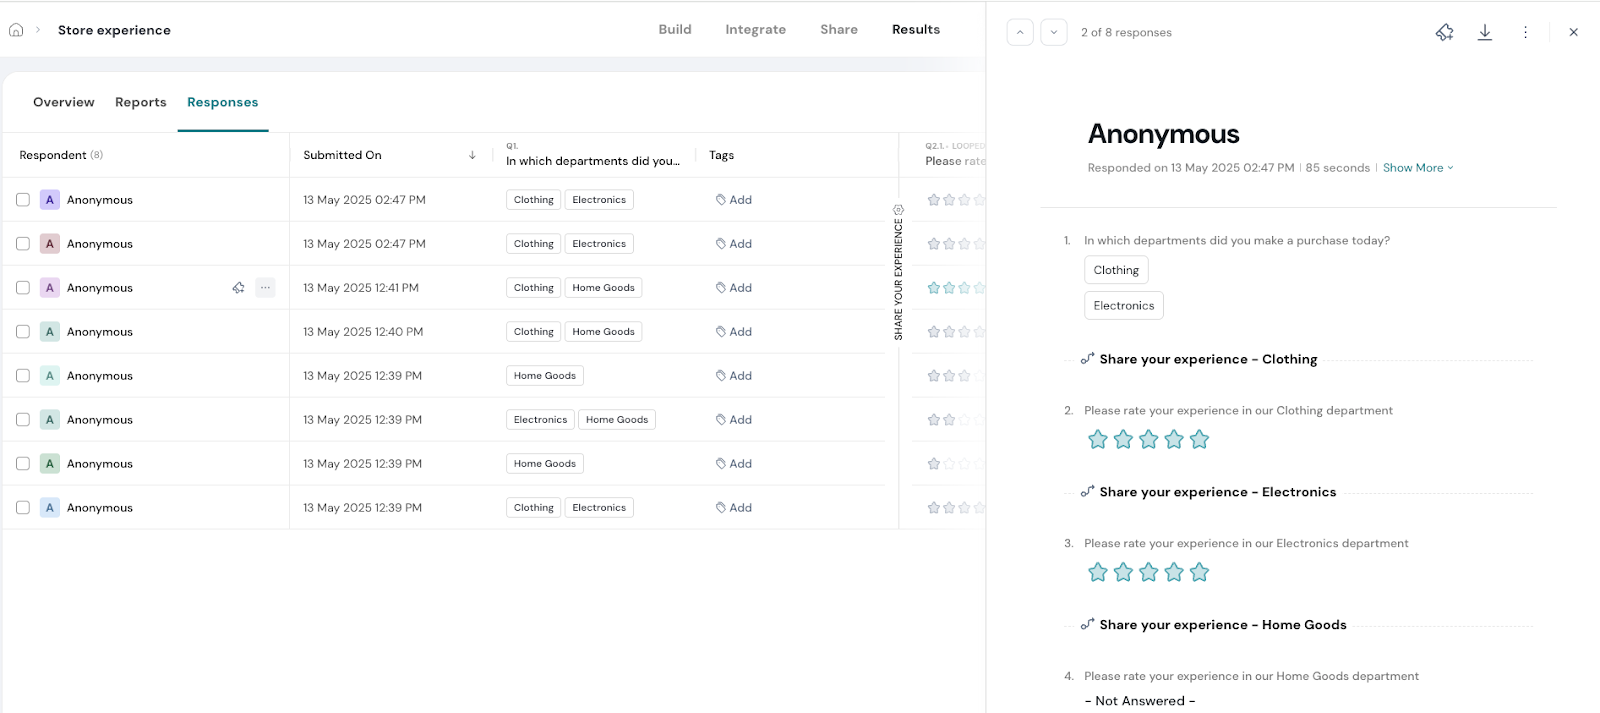1600x713 pixels.
Task: Switch to the Overview tab
Action: 64,102
